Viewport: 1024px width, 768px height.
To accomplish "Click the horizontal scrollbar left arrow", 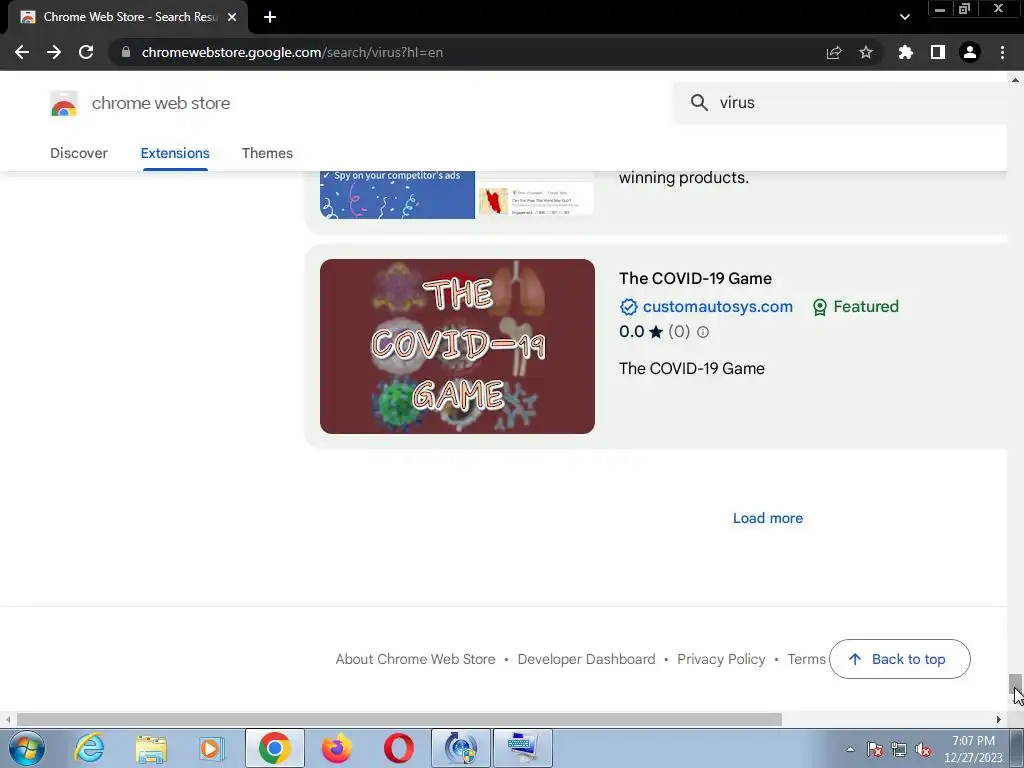I will pyautogui.click(x=8, y=719).
